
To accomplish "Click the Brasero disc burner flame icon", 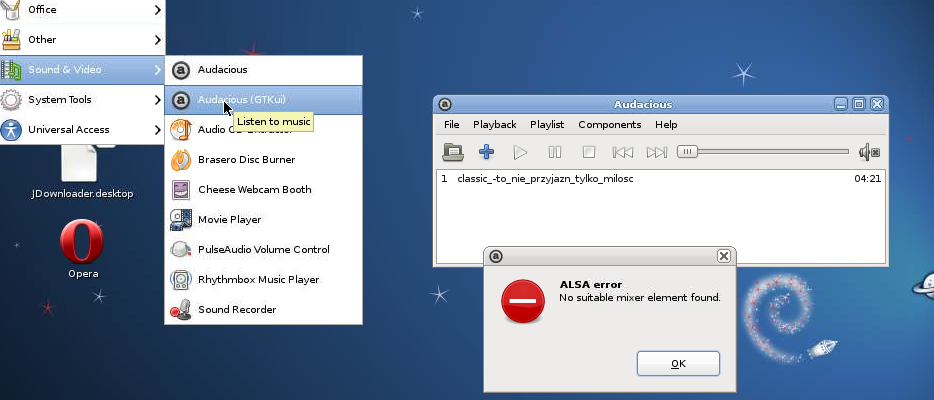I will pyautogui.click(x=180, y=160).
